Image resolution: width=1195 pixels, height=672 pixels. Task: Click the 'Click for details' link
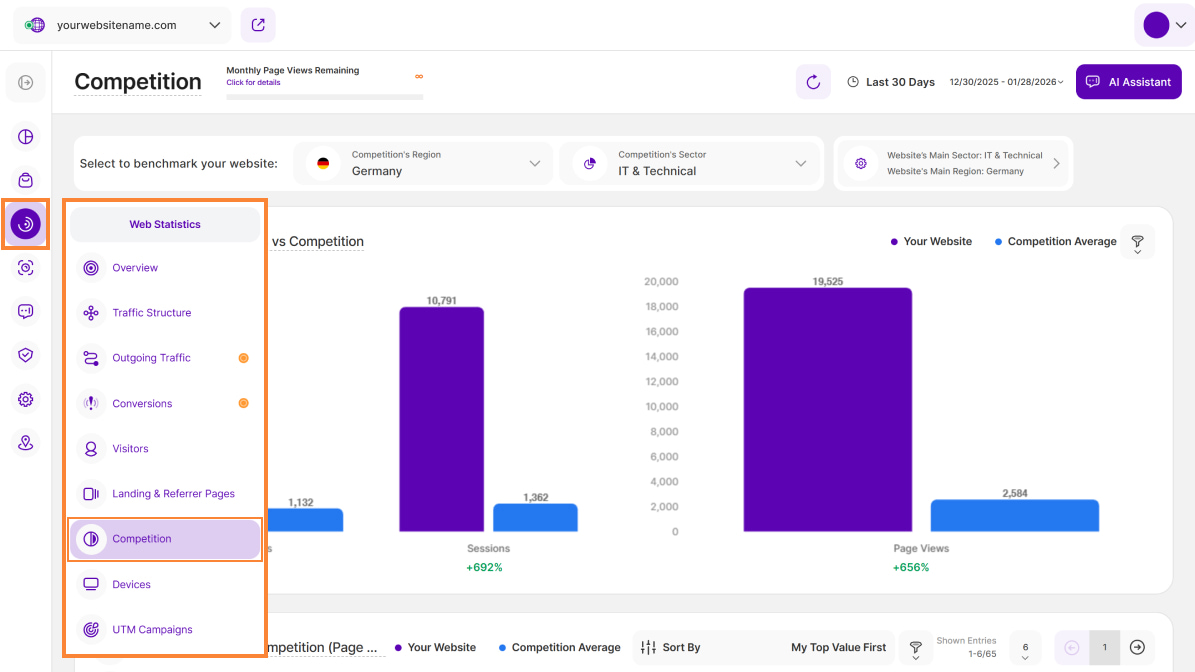point(253,83)
